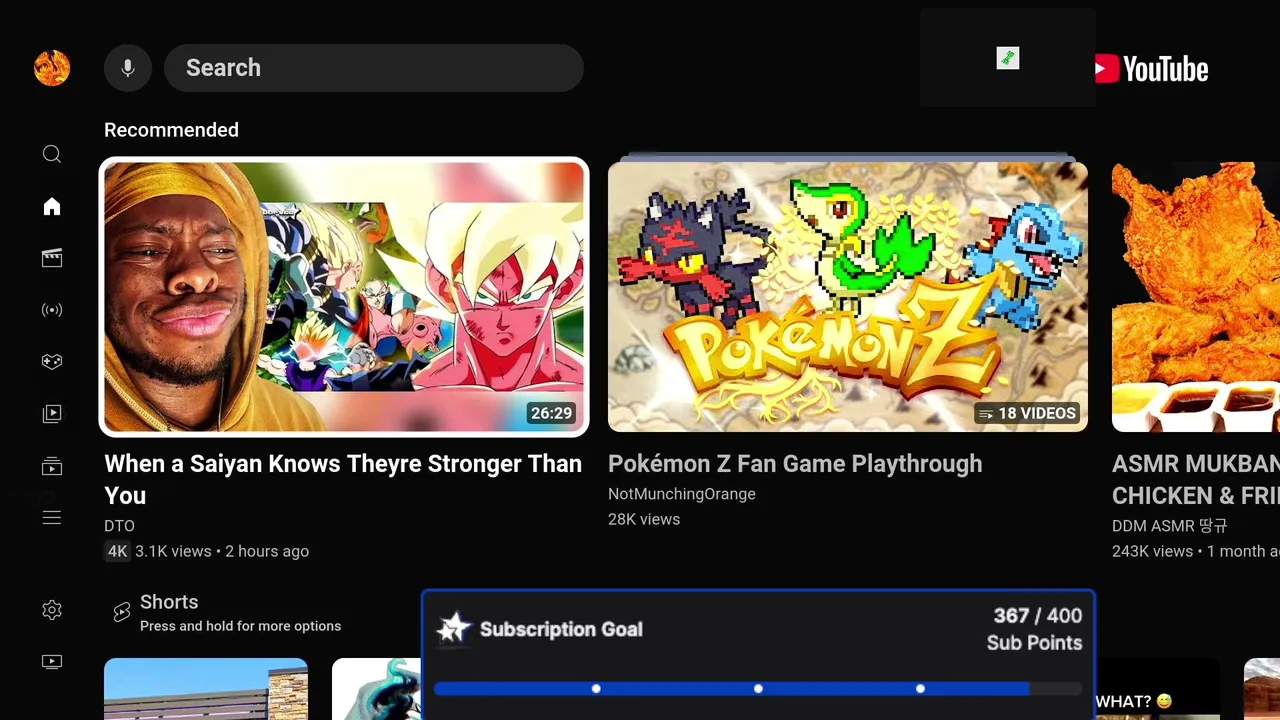The height and width of the screenshot is (720, 1280).
Task: Open the Pokémon Z playlist thumbnail
Action: click(848, 297)
